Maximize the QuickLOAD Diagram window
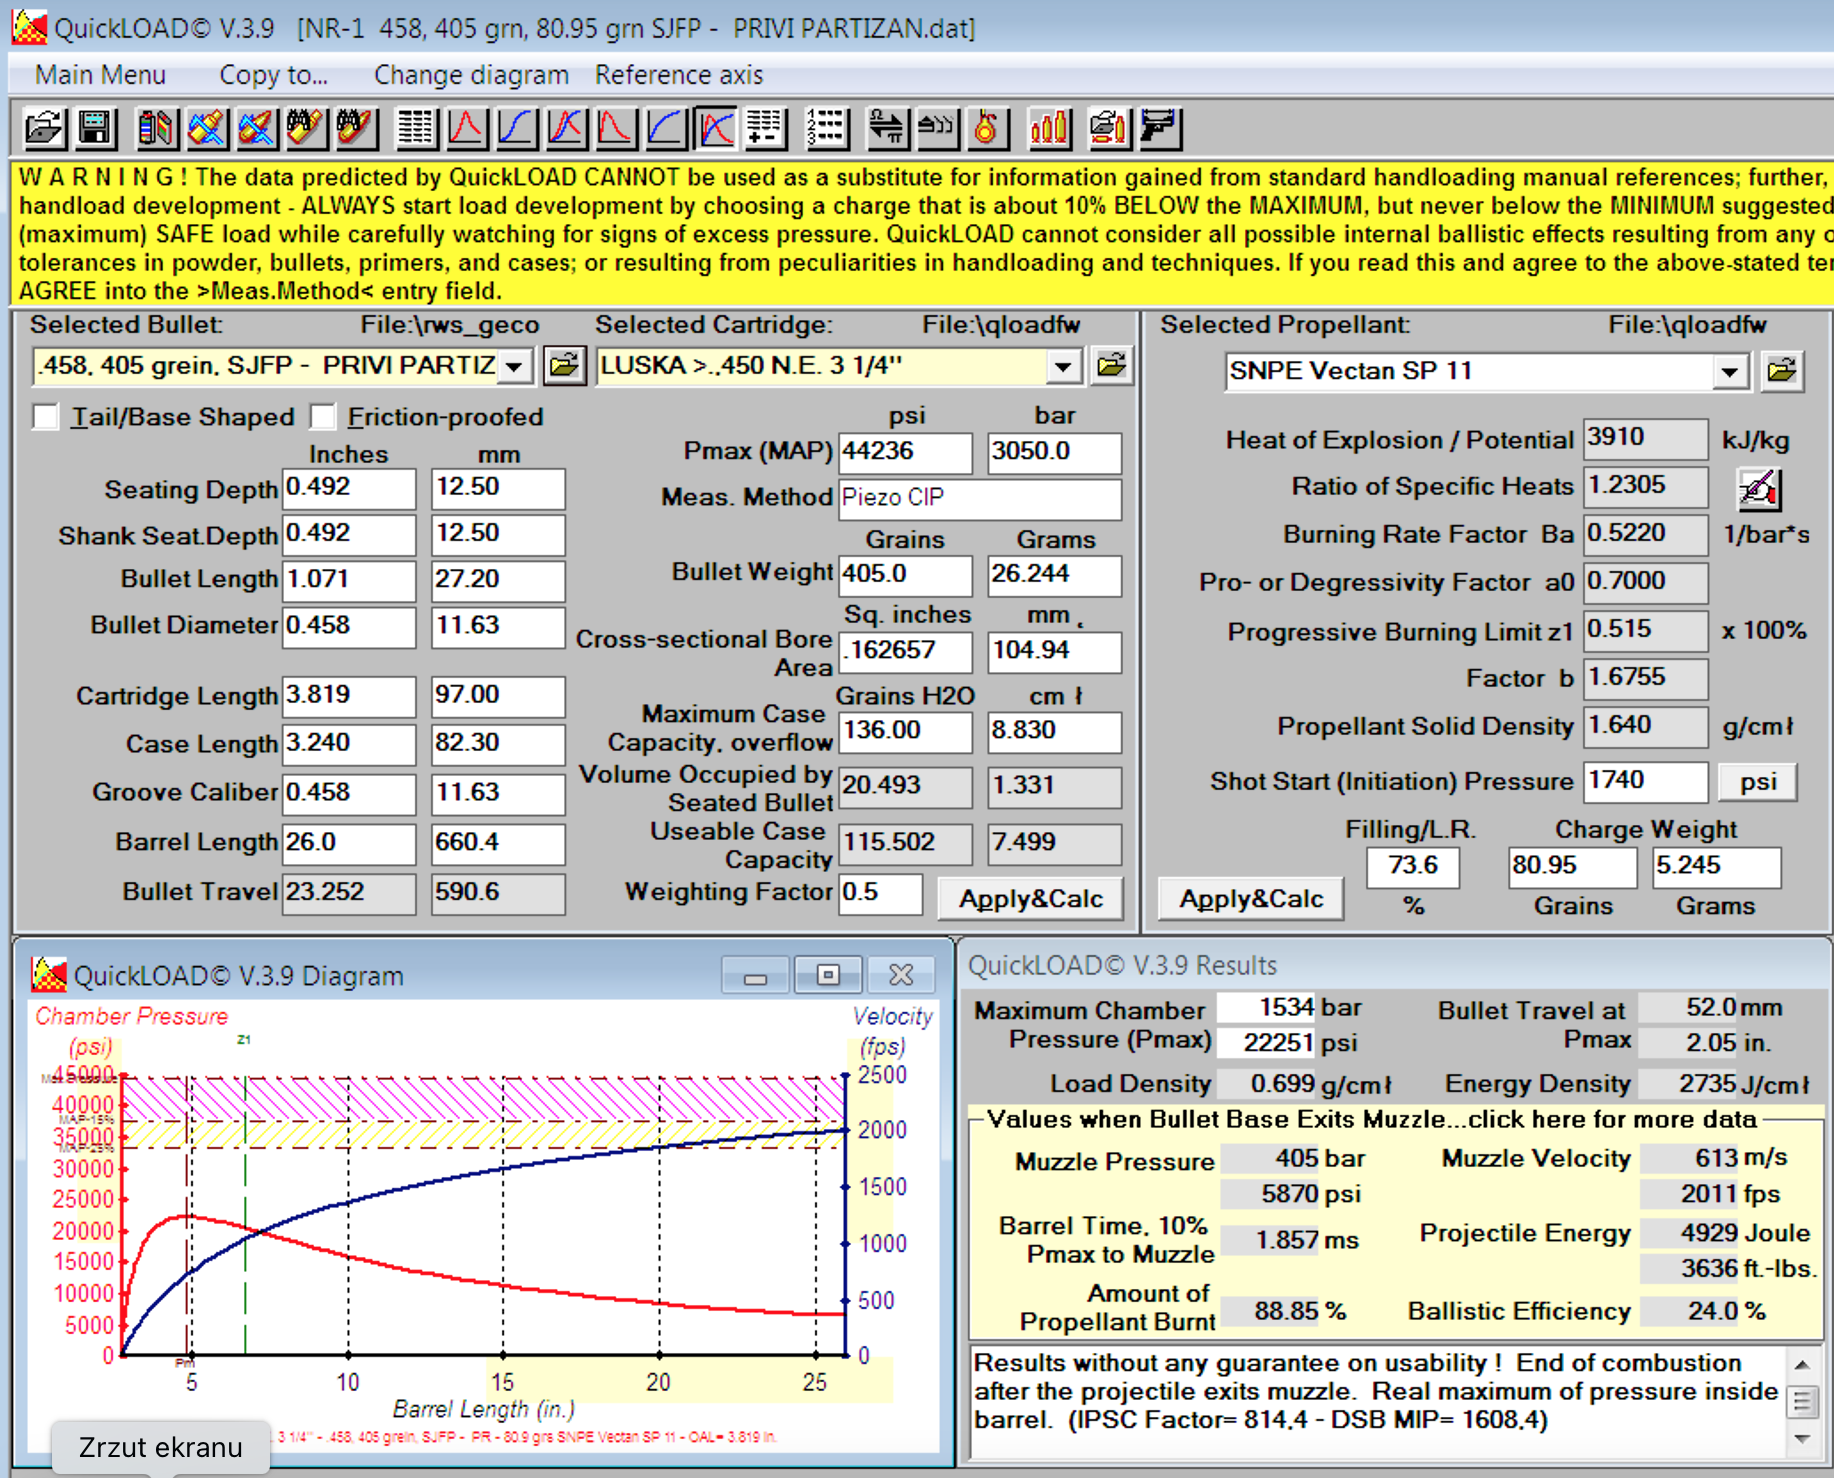This screenshot has height=1478, width=1834. 828,975
